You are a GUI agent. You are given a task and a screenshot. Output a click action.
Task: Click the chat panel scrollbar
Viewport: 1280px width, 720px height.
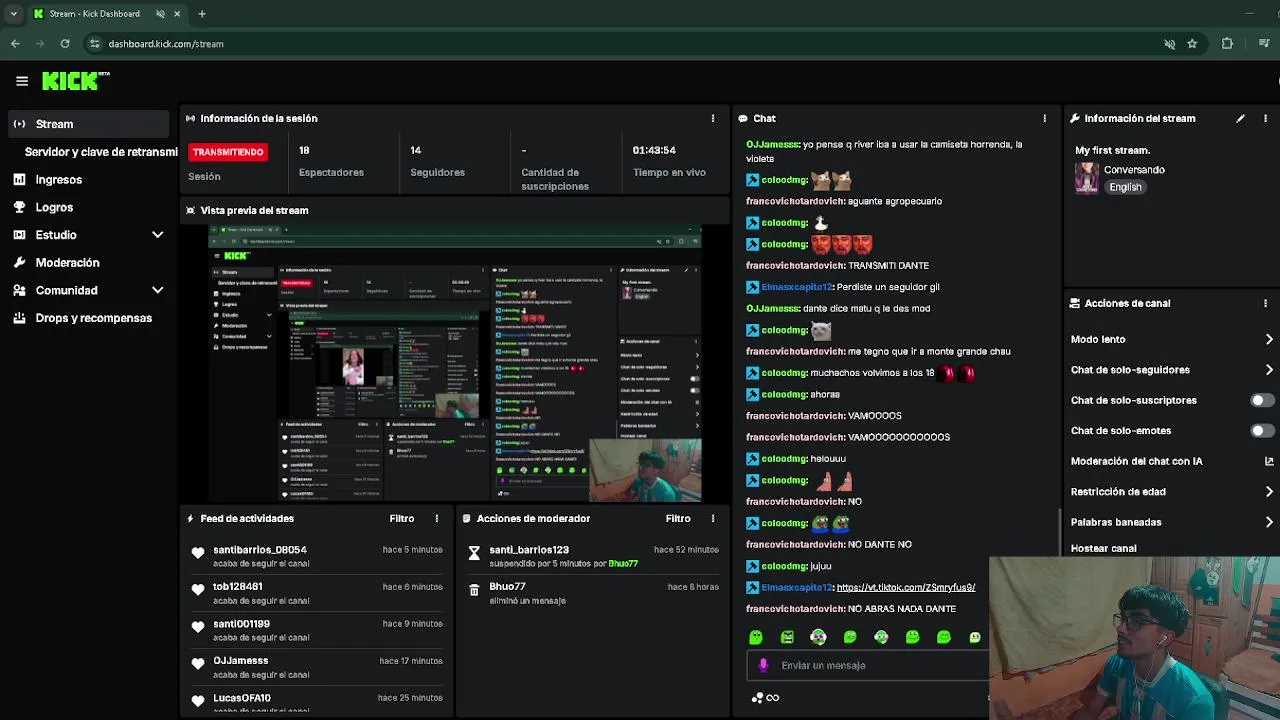[x=1058, y=530]
